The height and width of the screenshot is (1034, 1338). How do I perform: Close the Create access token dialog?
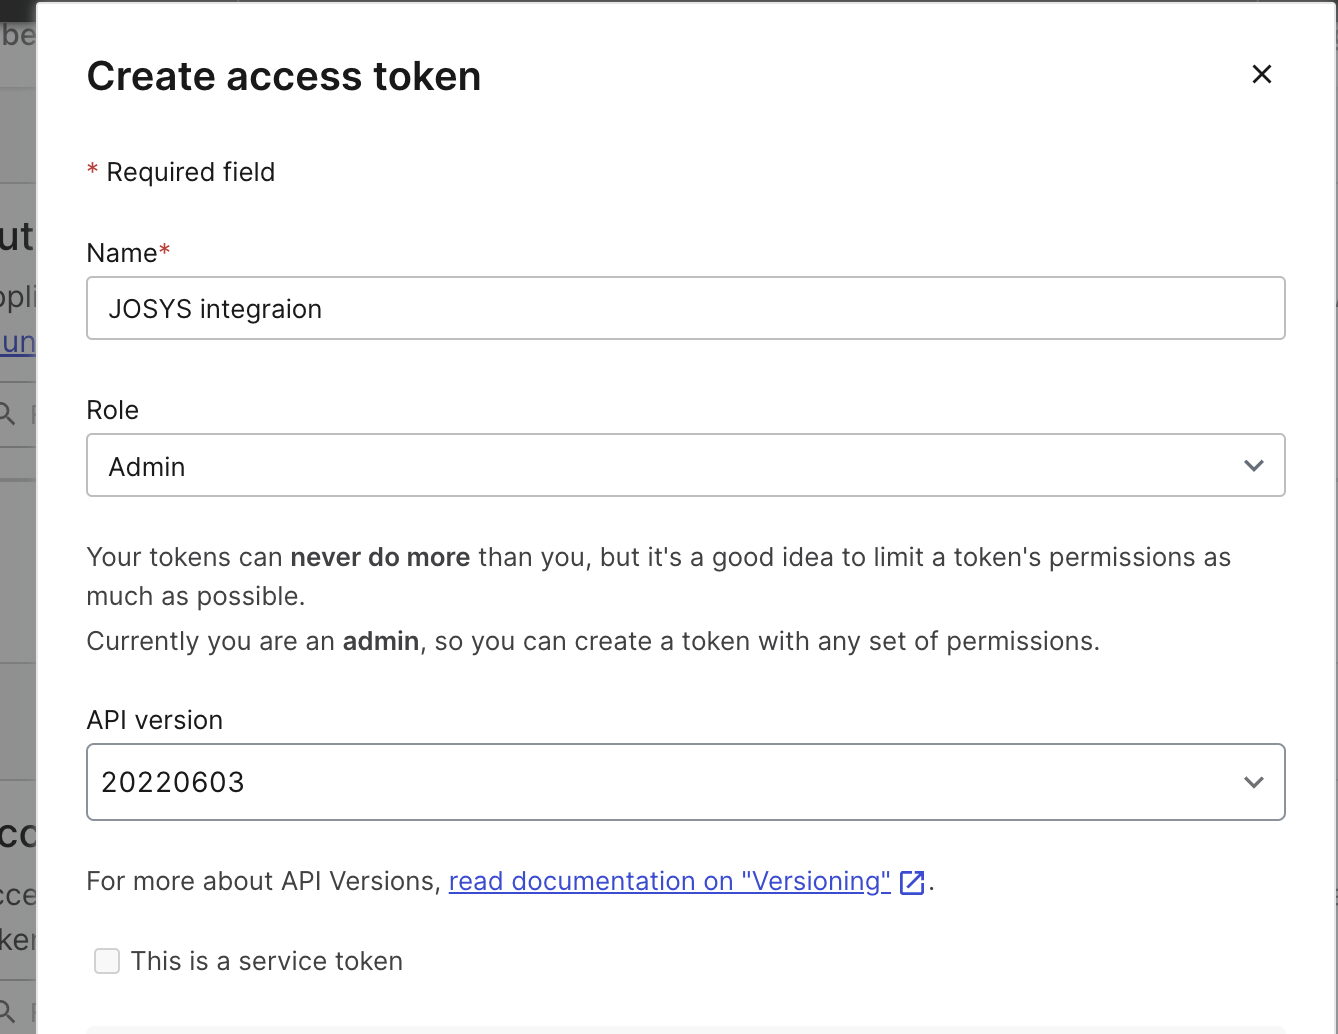tap(1261, 74)
